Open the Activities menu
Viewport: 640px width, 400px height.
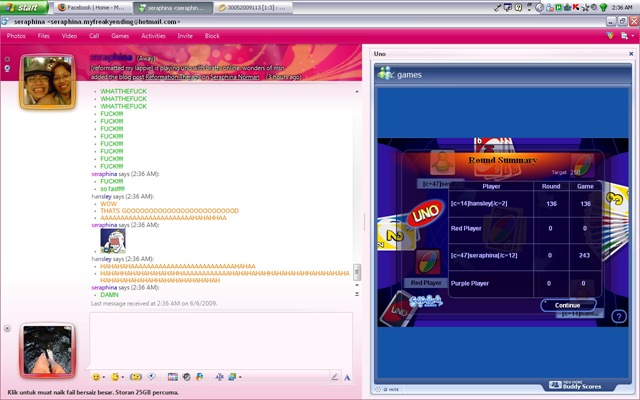153,36
